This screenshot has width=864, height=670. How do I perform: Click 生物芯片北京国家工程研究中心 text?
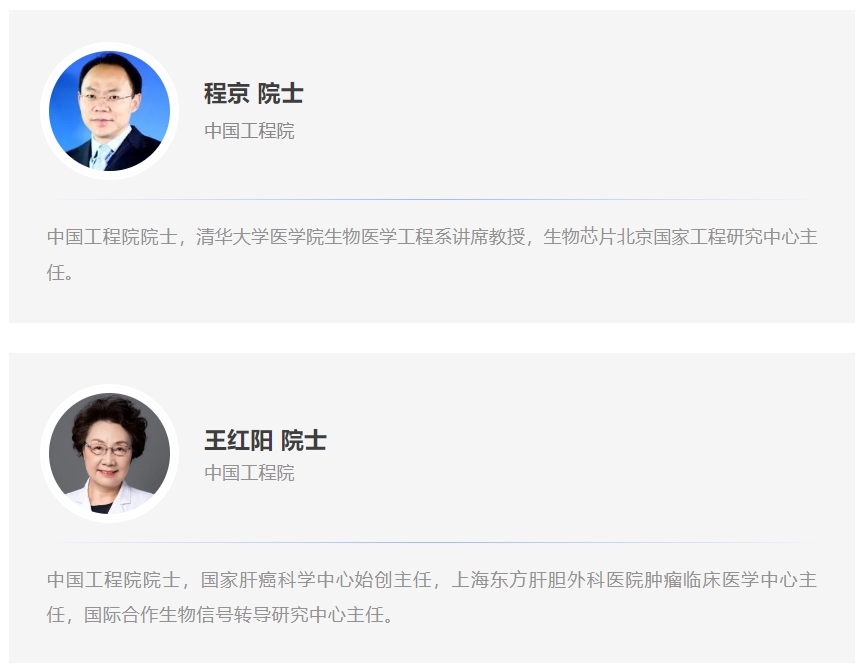[671, 237]
